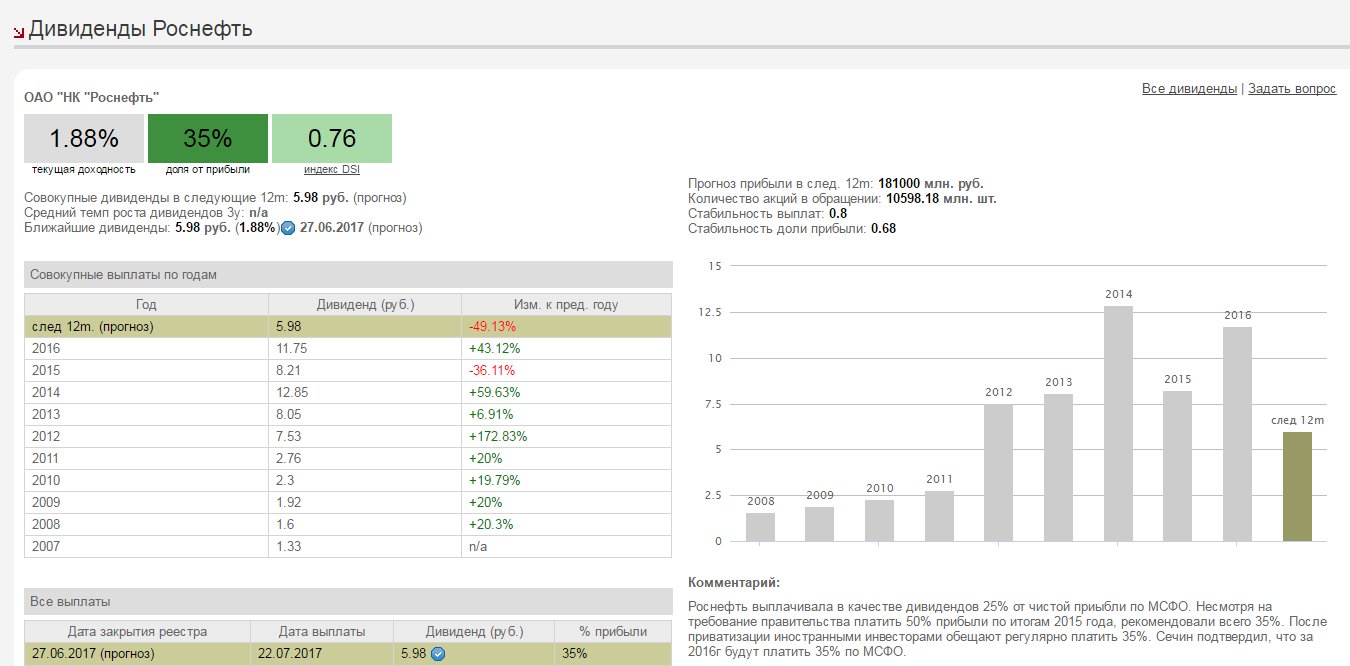This screenshot has width=1350, height=666.
Task: Click the light green 0.76 DSI box
Action: (x=332, y=138)
